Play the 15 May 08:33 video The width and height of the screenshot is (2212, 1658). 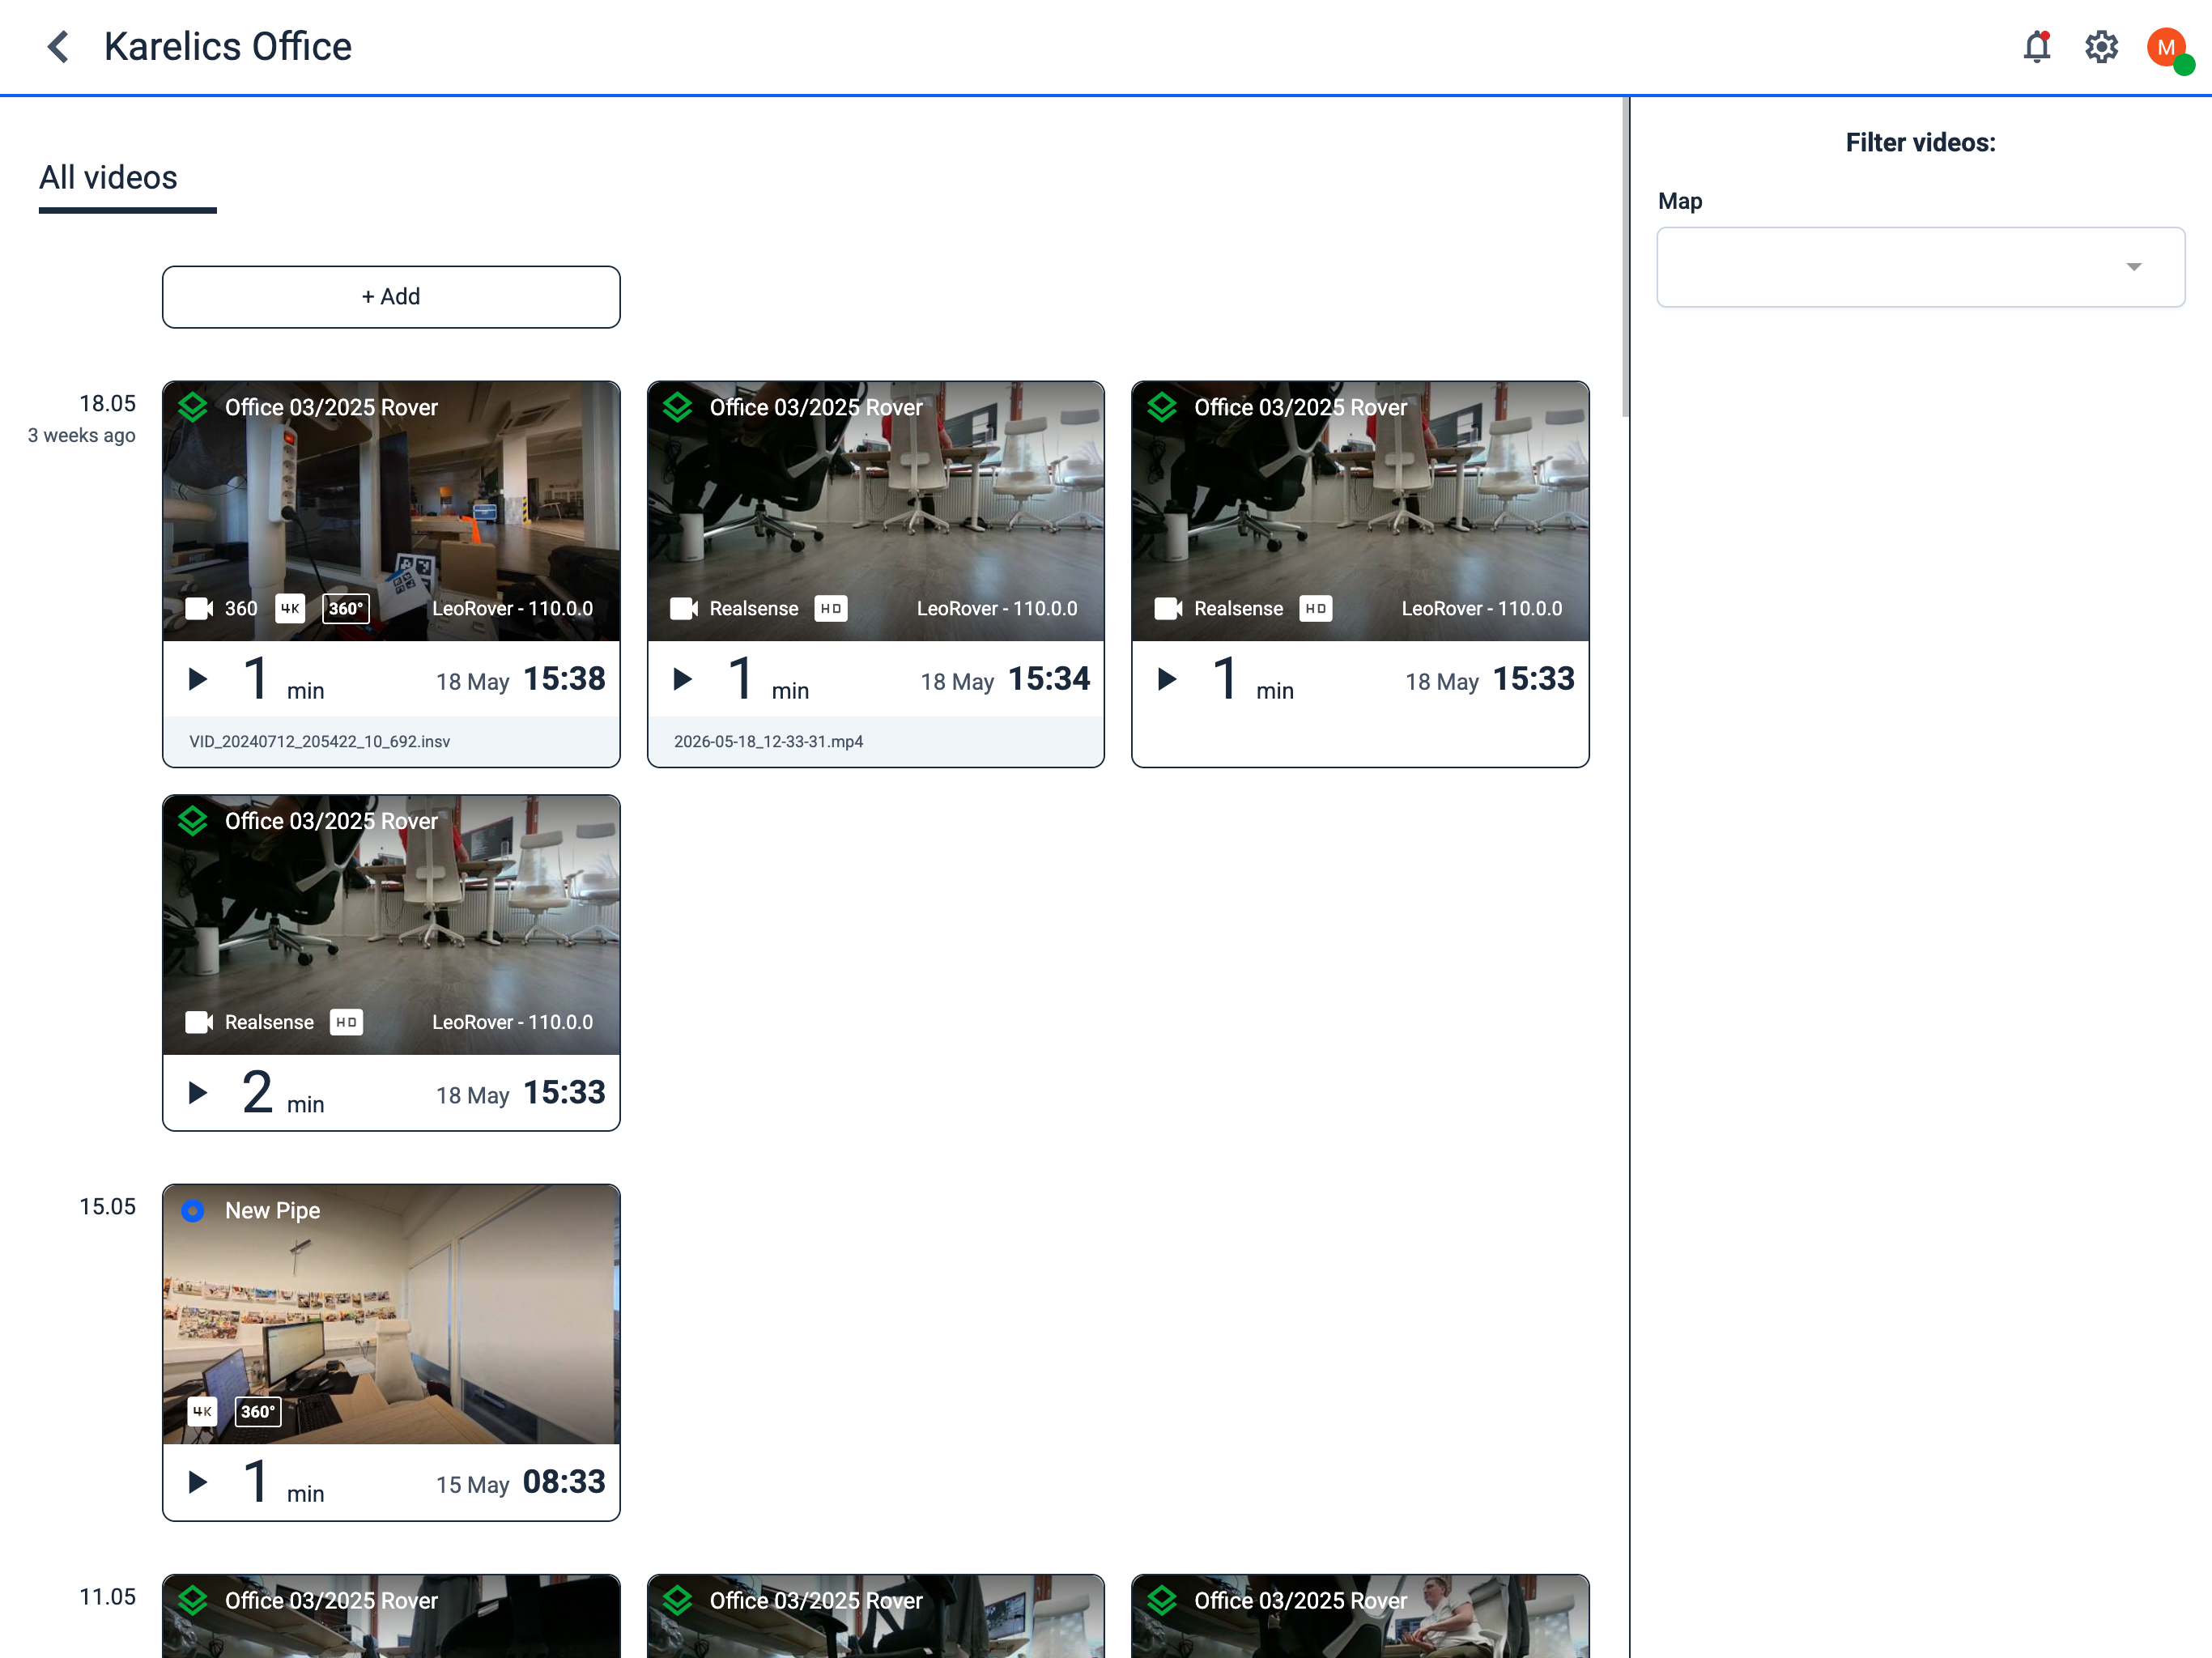click(198, 1482)
